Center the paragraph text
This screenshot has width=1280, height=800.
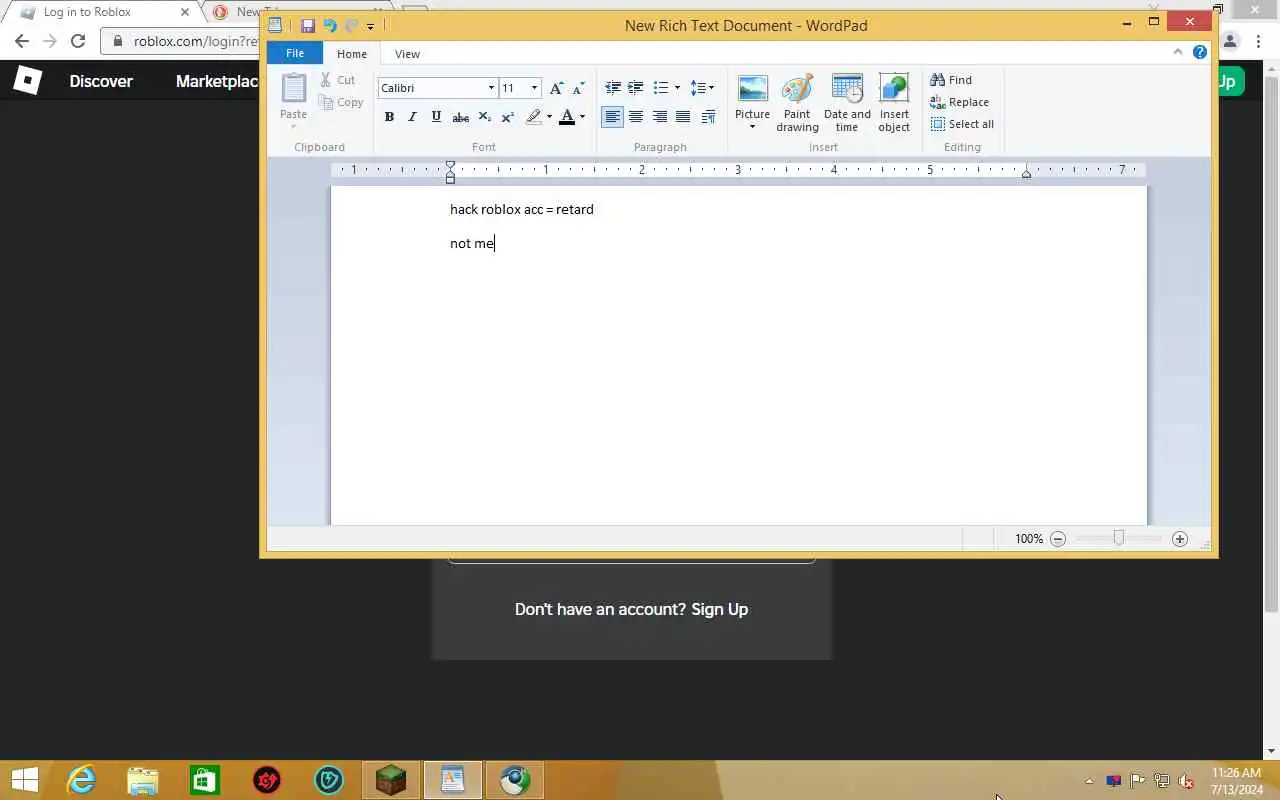(636, 117)
